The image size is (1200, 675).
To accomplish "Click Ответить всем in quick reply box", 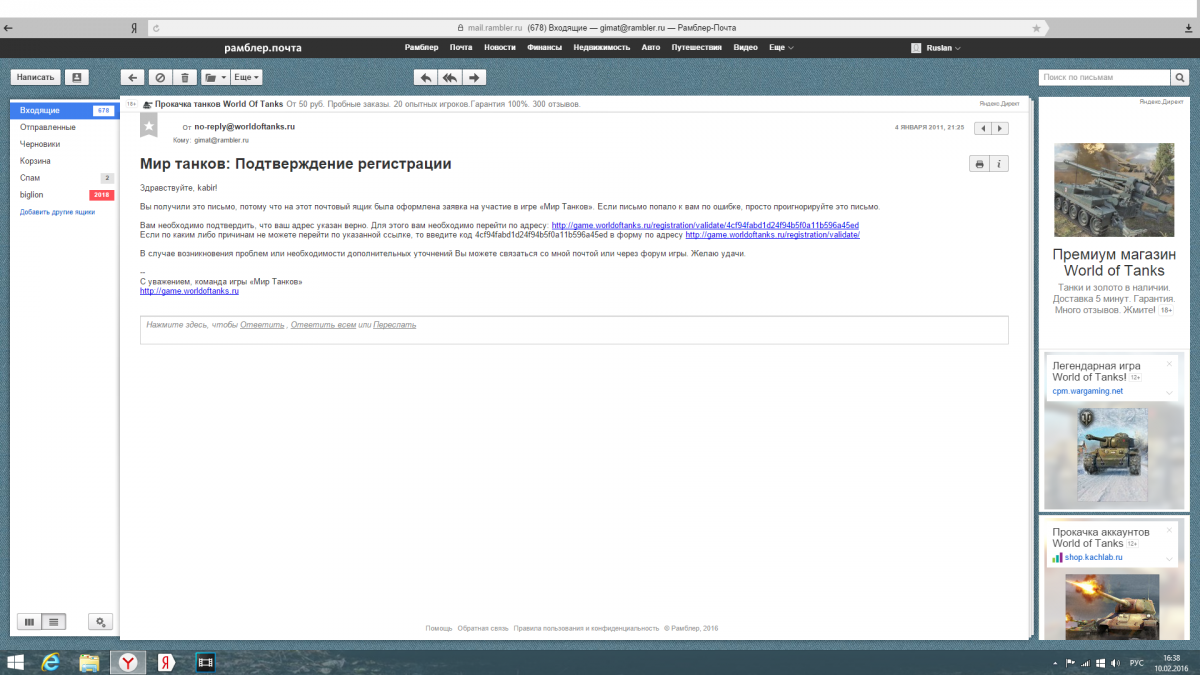I will pyautogui.click(x=324, y=325).
